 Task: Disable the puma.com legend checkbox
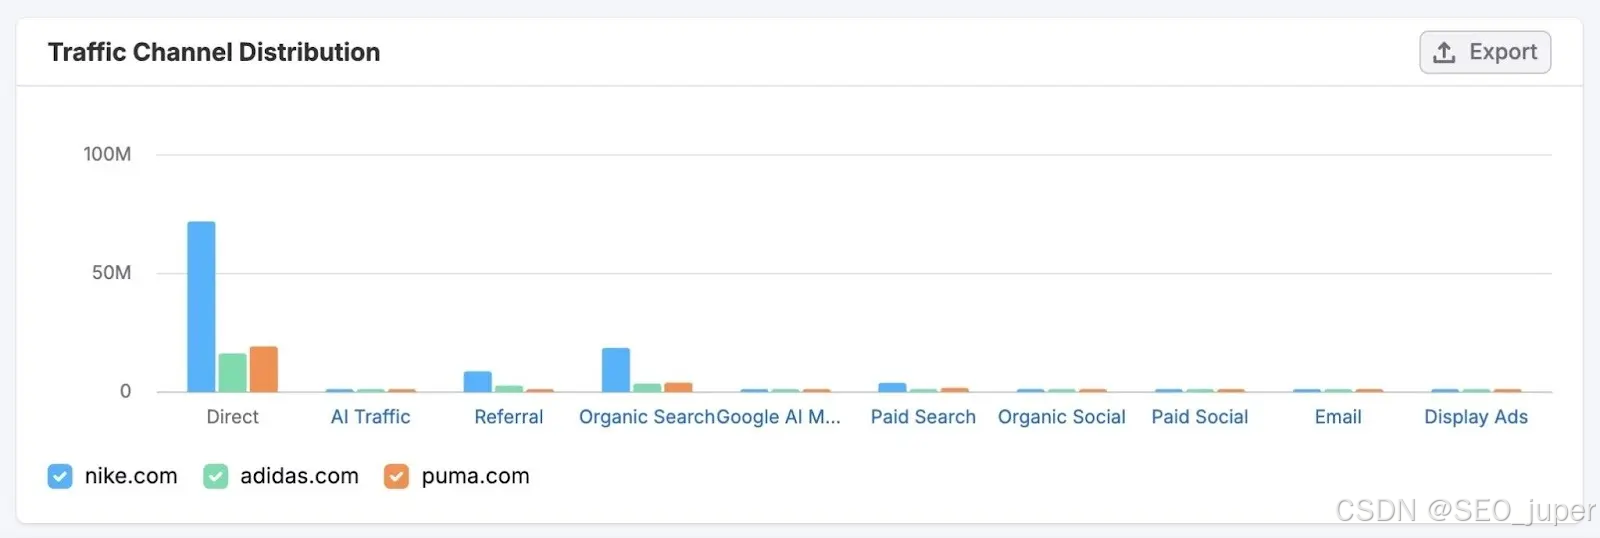396,476
